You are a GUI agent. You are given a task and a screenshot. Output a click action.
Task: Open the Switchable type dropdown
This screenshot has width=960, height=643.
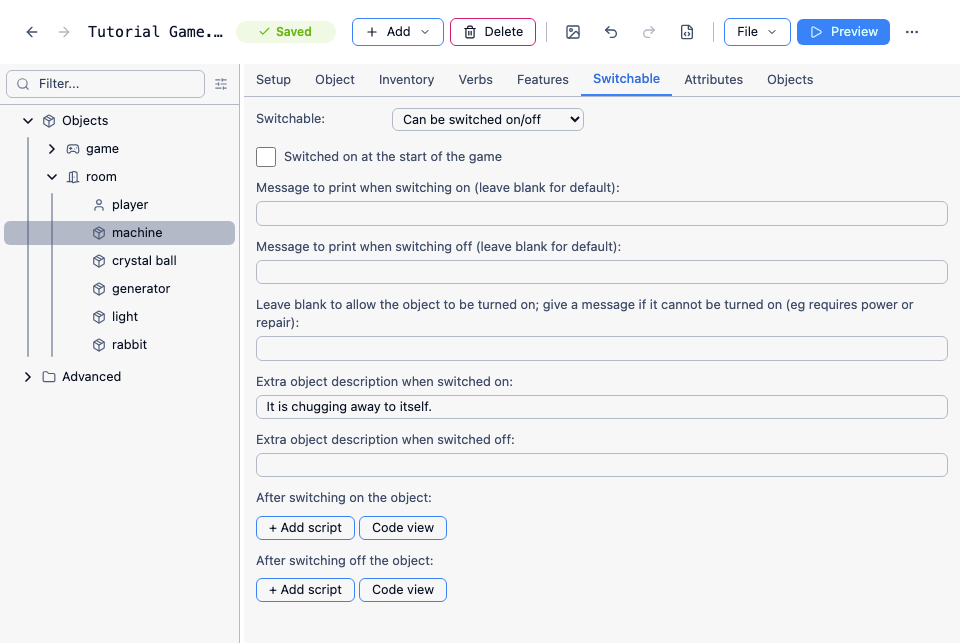point(488,119)
